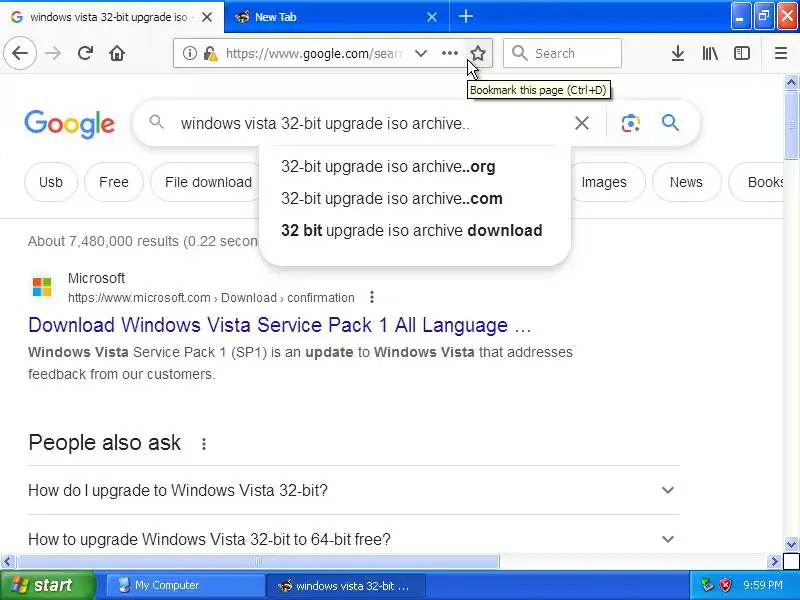Click the safely remove hardware tray icon

[707, 585]
